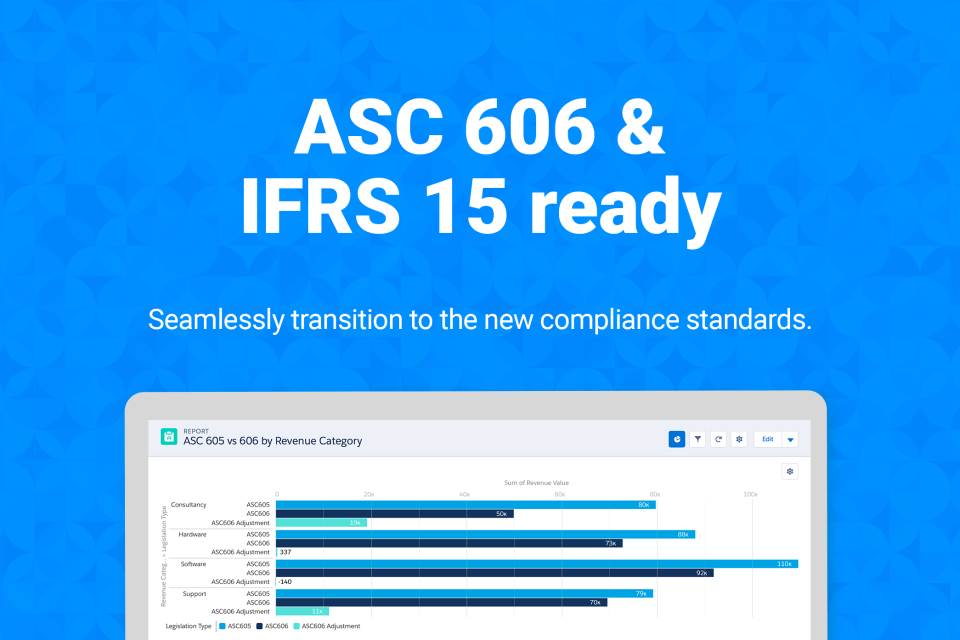The height and width of the screenshot is (640, 960).
Task: Click the ASC605 blue color swatch in the legend
Action: tap(222, 626)
